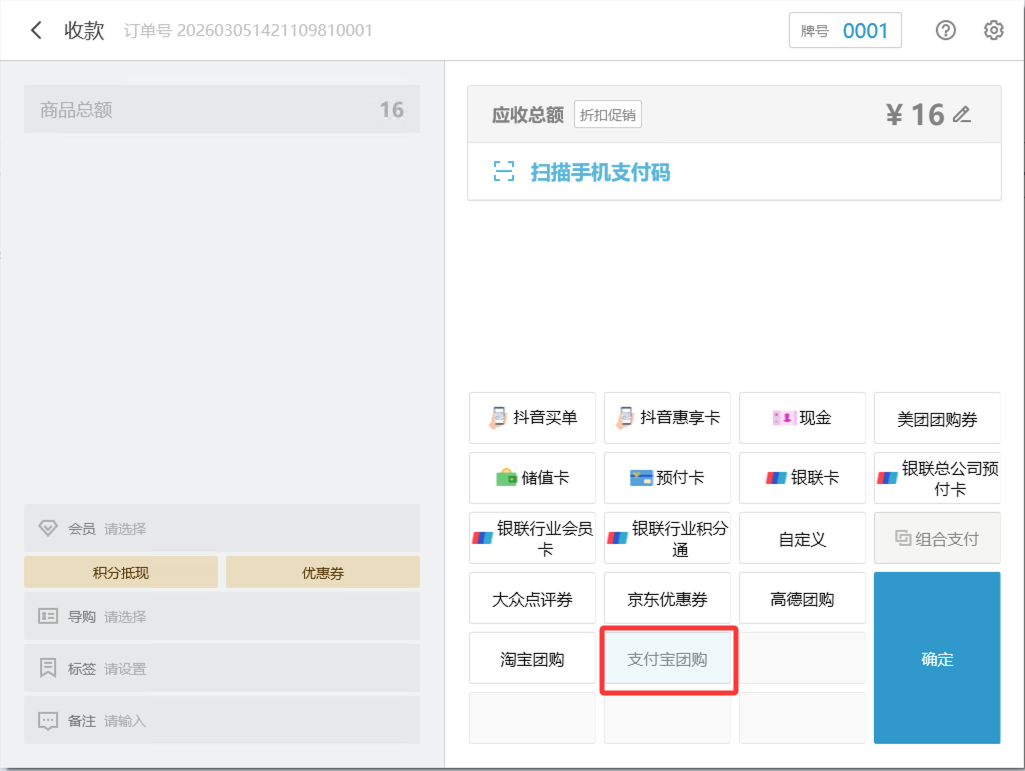Toggle the 优惠券 coupon option
Image resolution: width=1025 pixels, height=771 pixels.
(322, 572)
